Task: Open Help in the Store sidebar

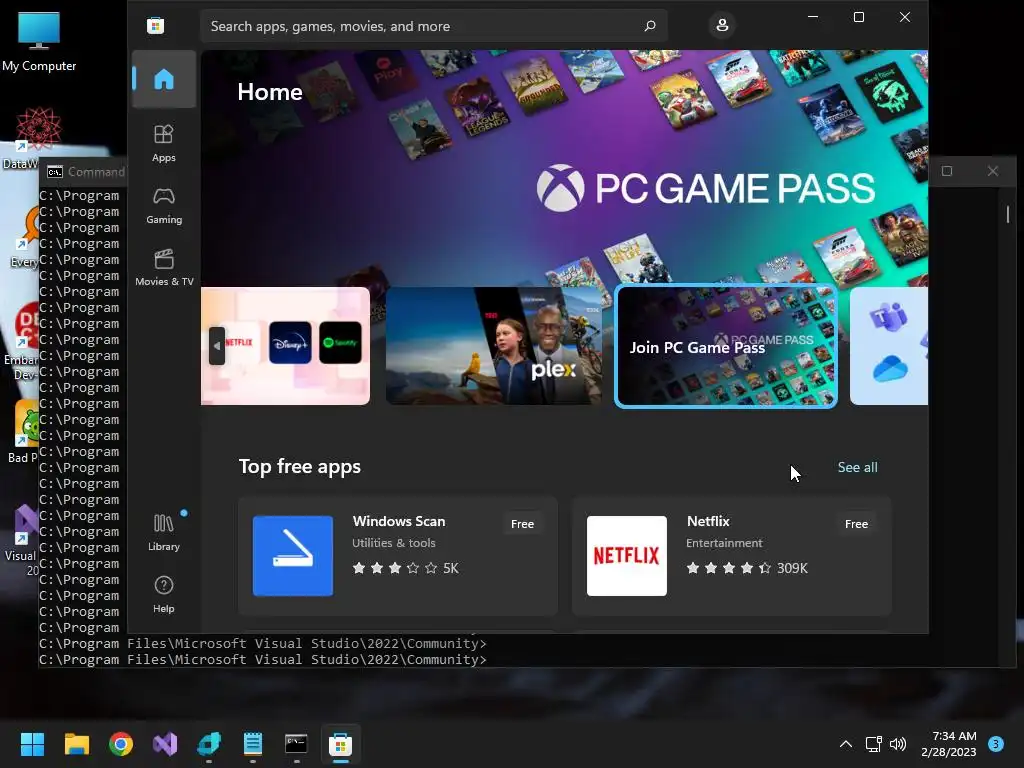Action: (164, 594)
